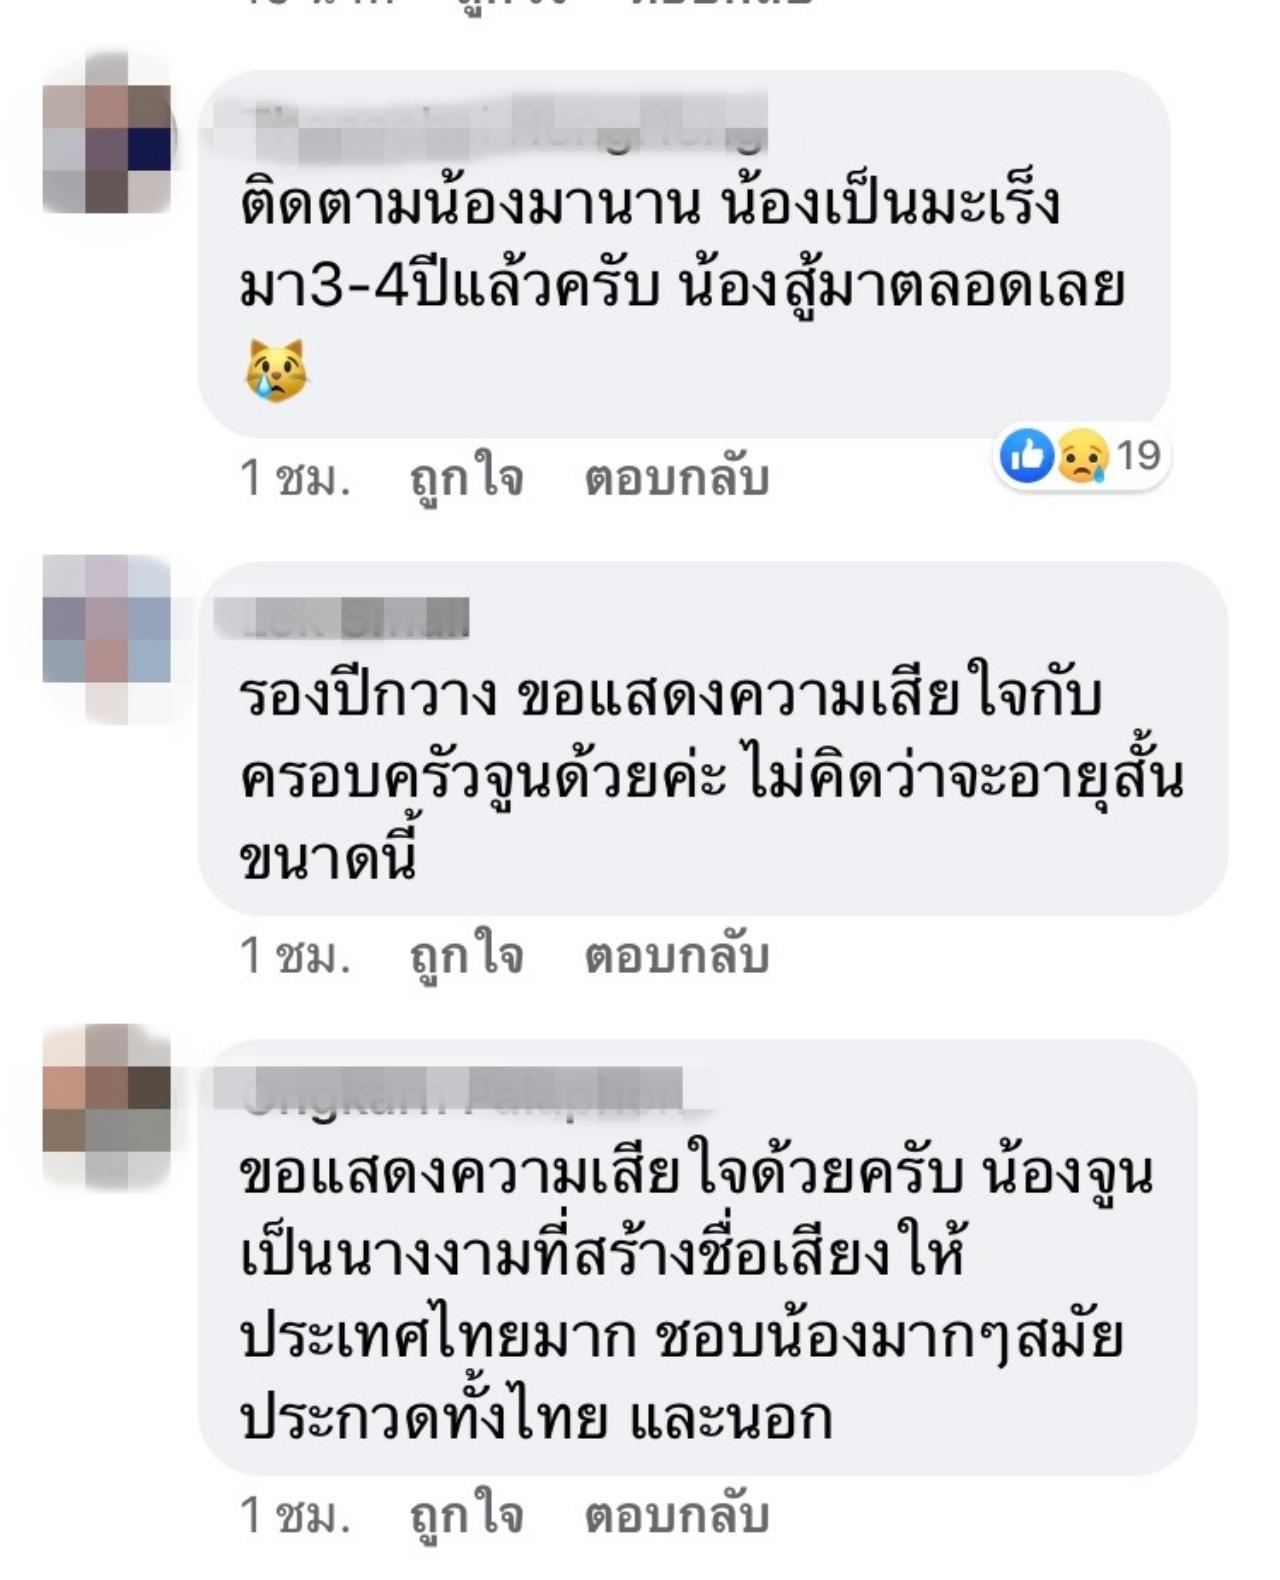Click '1 ชม.' timestamp under 'รองปีกวาง' comment
Viewport: 1280px width, 1580px height.
click(296, 956)
